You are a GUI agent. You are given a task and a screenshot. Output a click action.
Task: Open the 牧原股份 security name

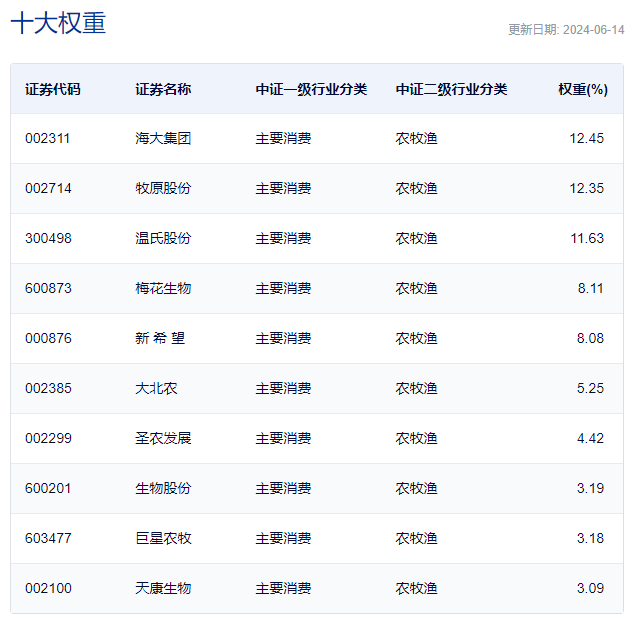[x=163, y=188]
